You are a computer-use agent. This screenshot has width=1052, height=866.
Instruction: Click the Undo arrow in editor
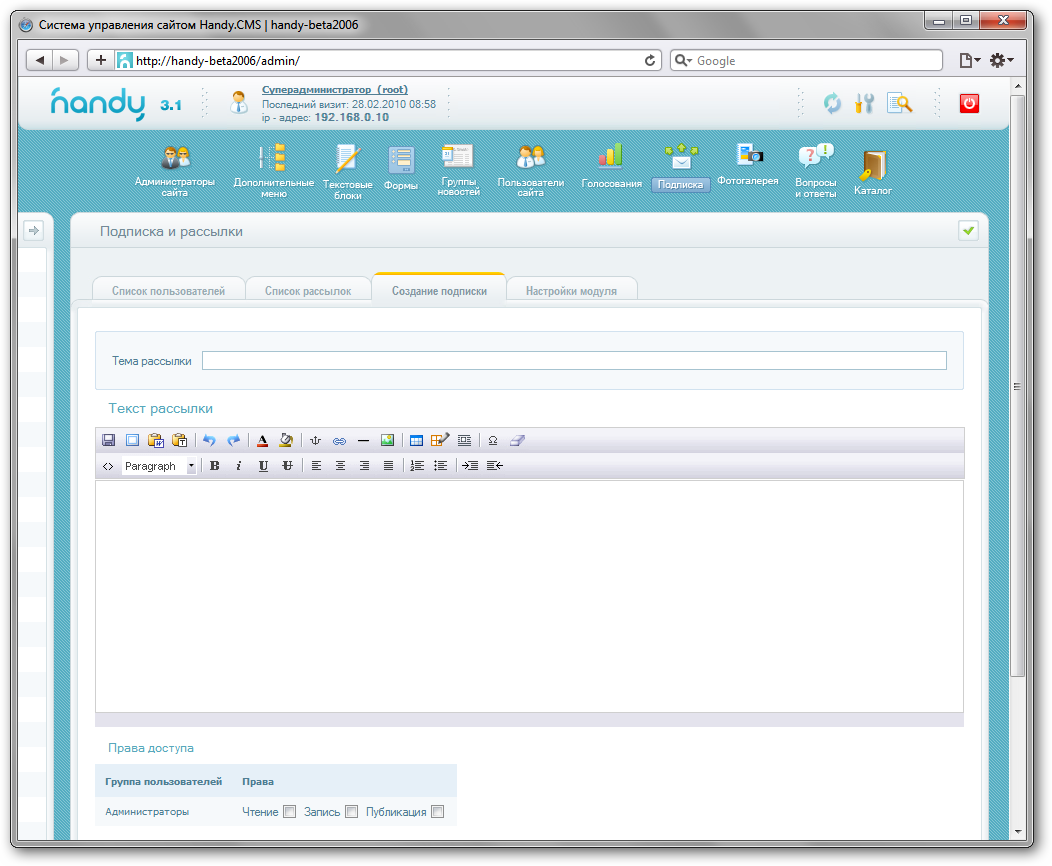pyautogui.click(x=209, y=440)
